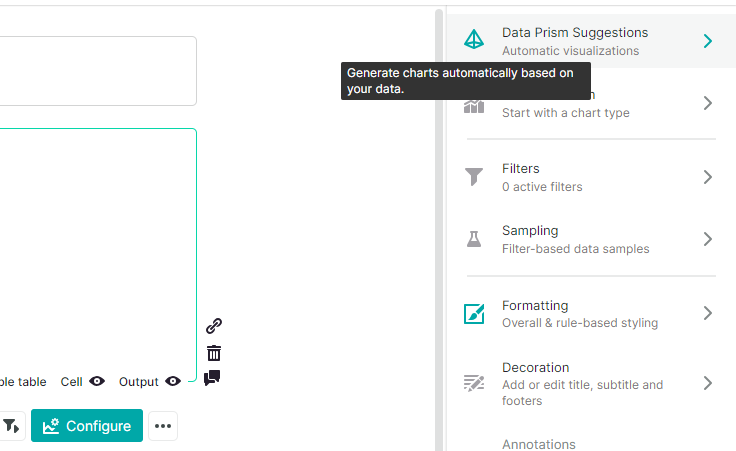Image resolution: width=736 pixels, height=451 pixels.
Task: Expand the Filters section arrow
Action: point(707,177)
